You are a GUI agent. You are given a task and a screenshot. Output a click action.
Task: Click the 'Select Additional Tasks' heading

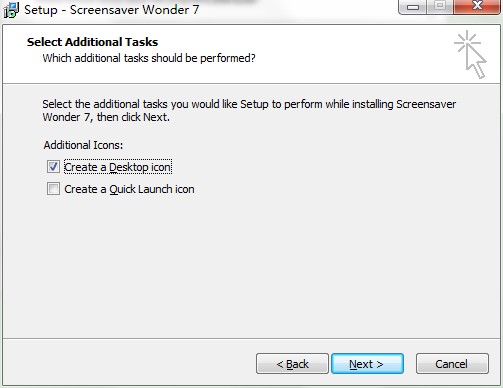pyautogui.click(x=92, y=42)
